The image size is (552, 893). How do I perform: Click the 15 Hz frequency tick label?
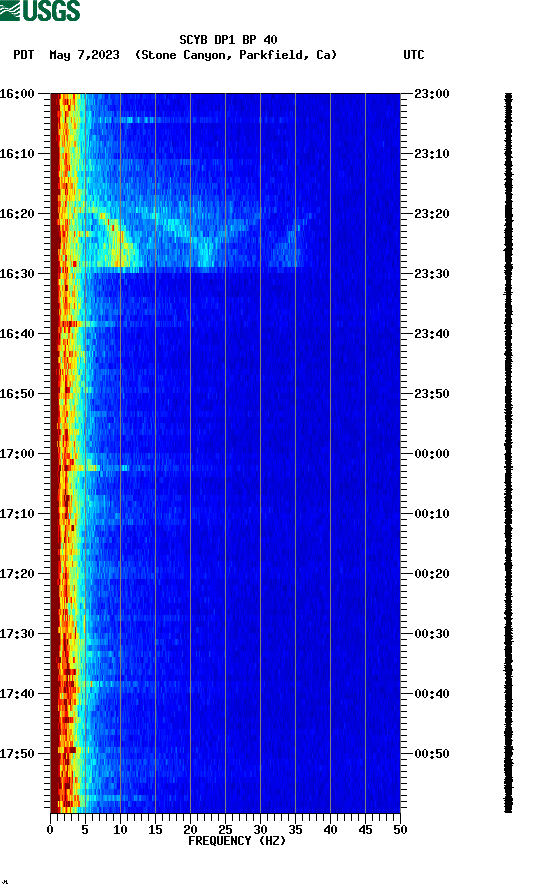[155, 830]
